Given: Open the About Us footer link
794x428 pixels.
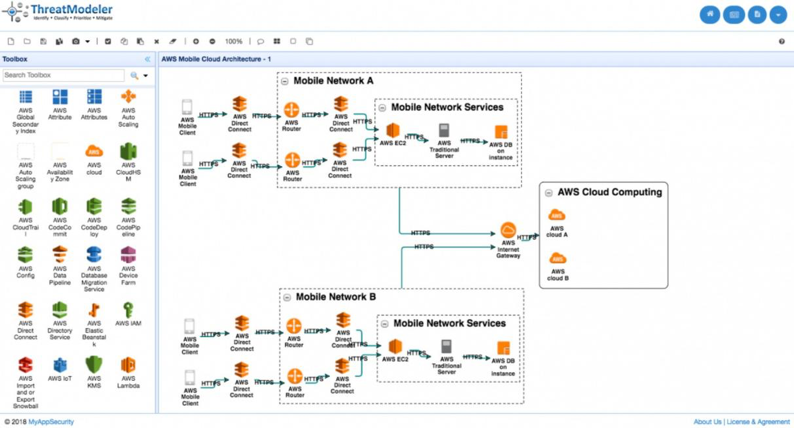Looking at the screenshot, I should coord(707,421).
